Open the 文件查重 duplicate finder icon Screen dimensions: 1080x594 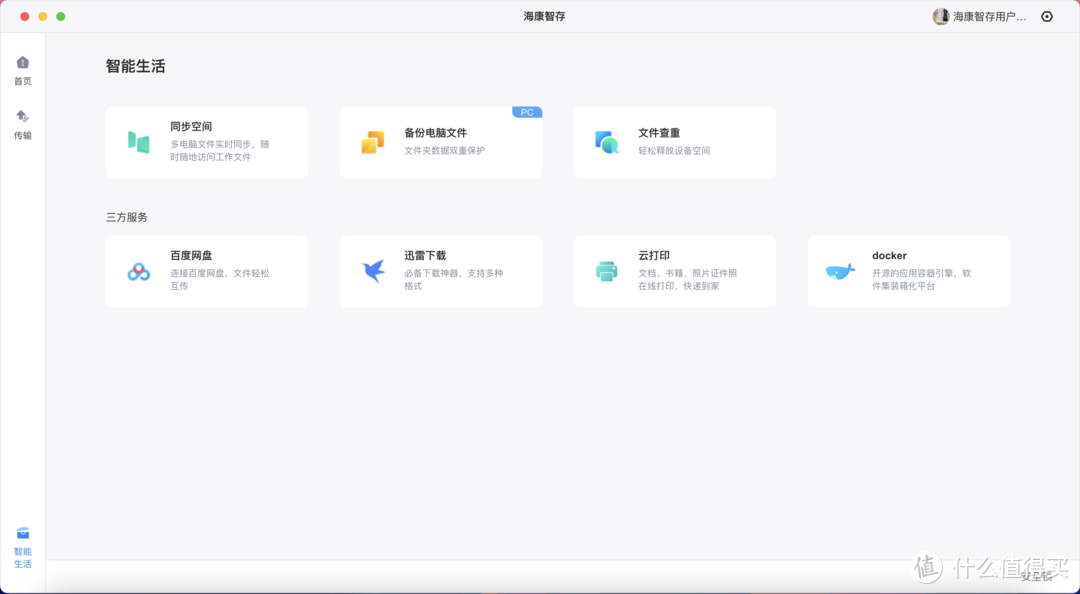[x=607, y=140]
